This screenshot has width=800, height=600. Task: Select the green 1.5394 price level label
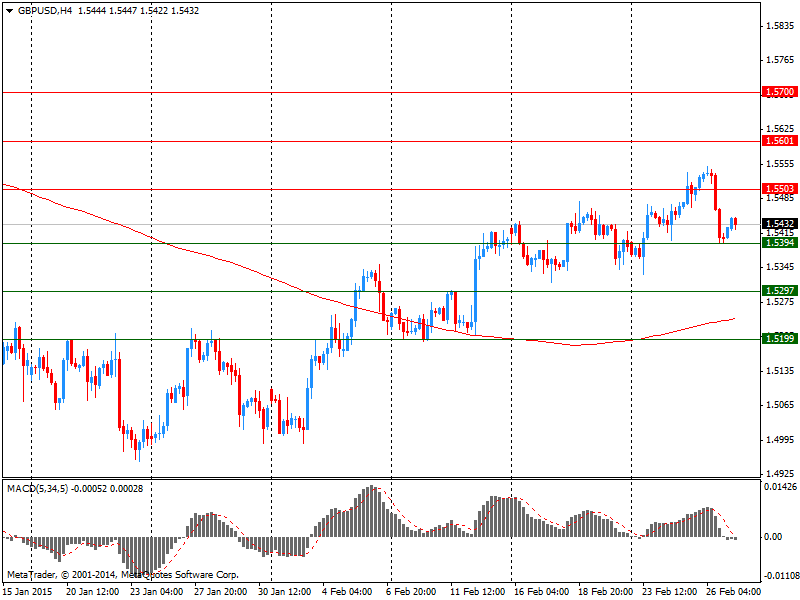[779, 243]
